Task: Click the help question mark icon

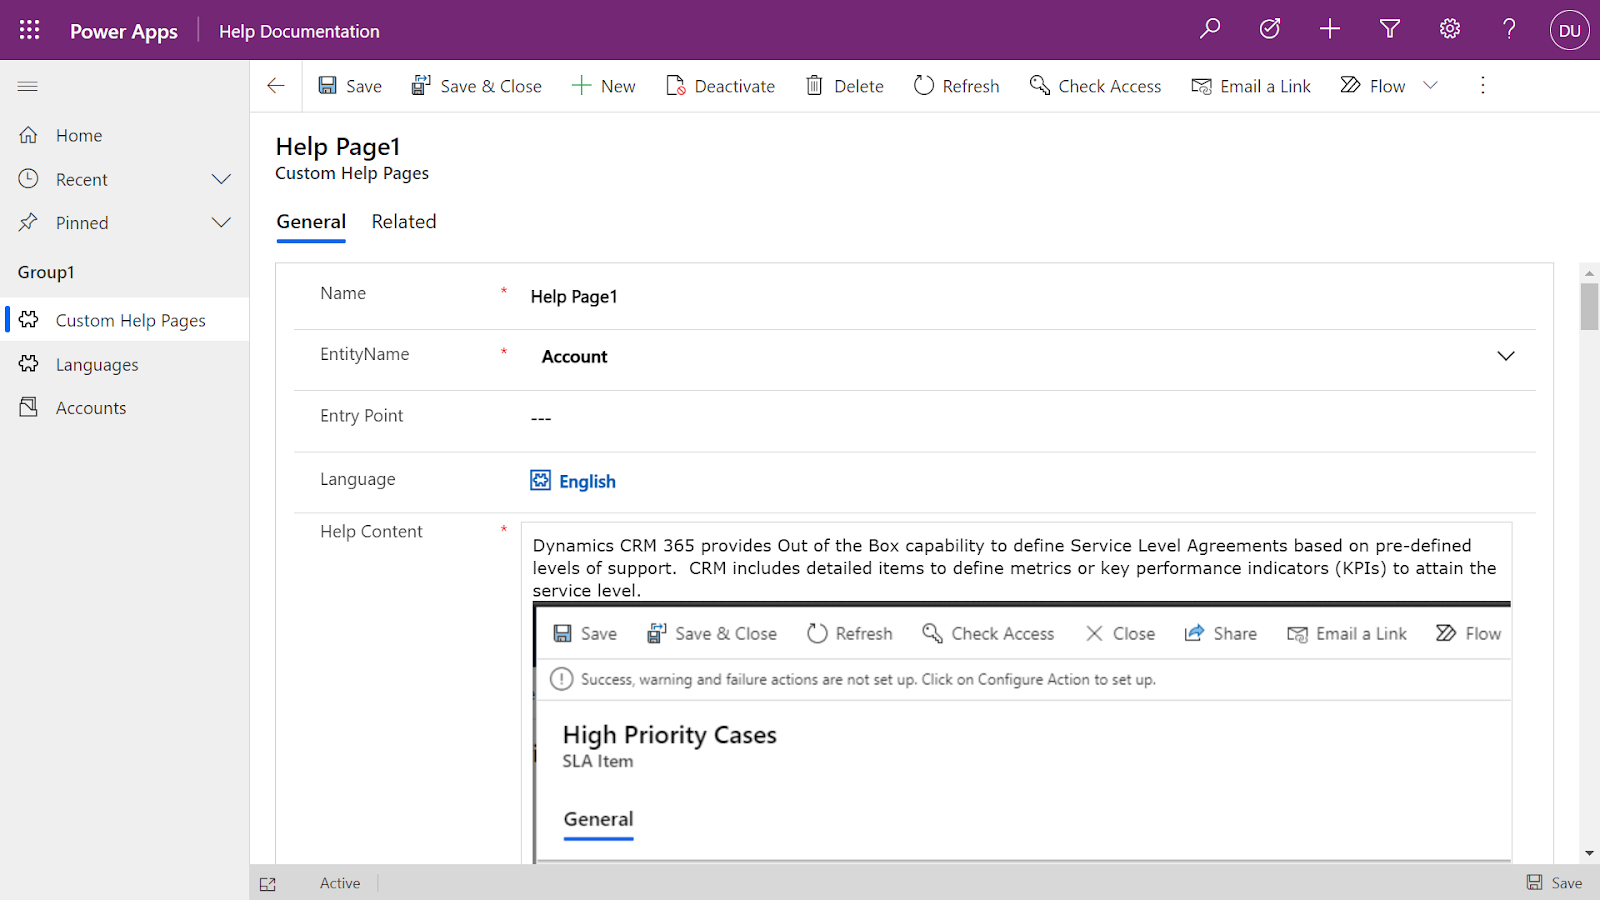Action: point(1510,29)
